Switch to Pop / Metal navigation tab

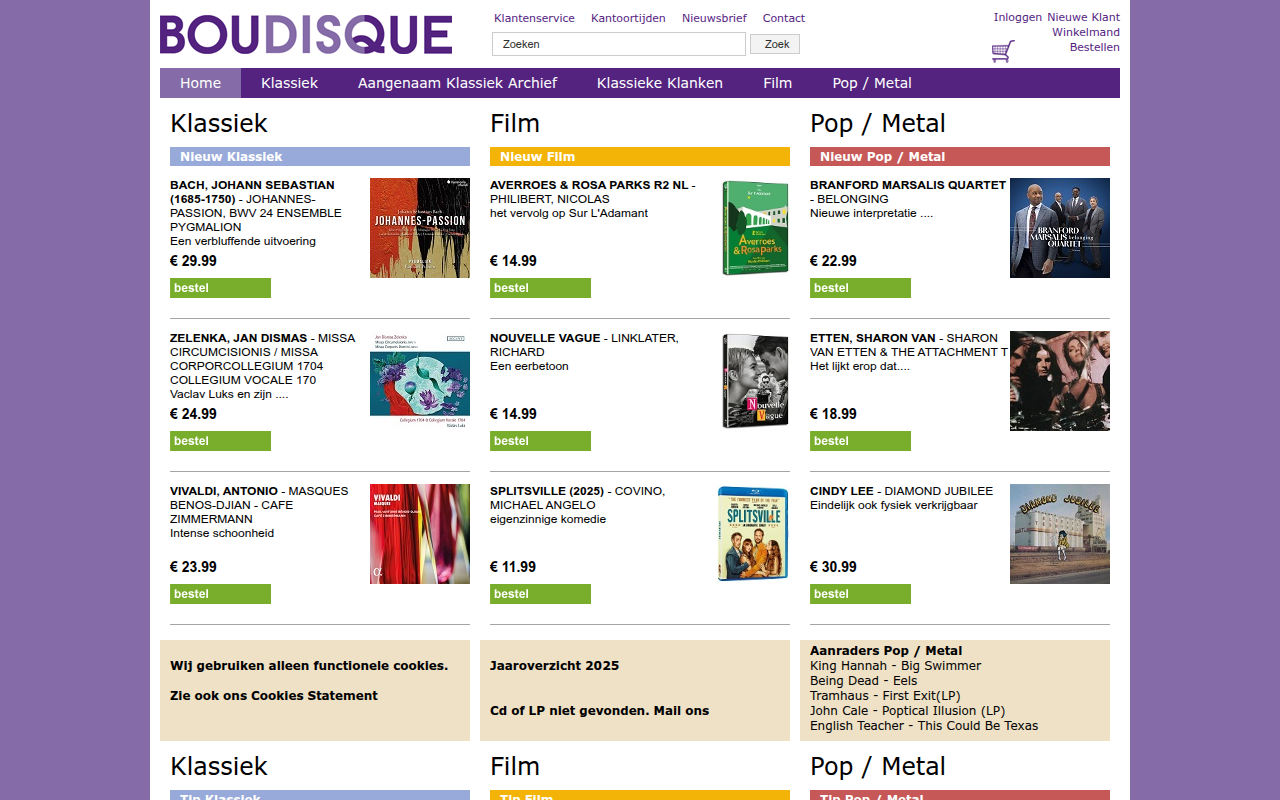pos(872,83)
